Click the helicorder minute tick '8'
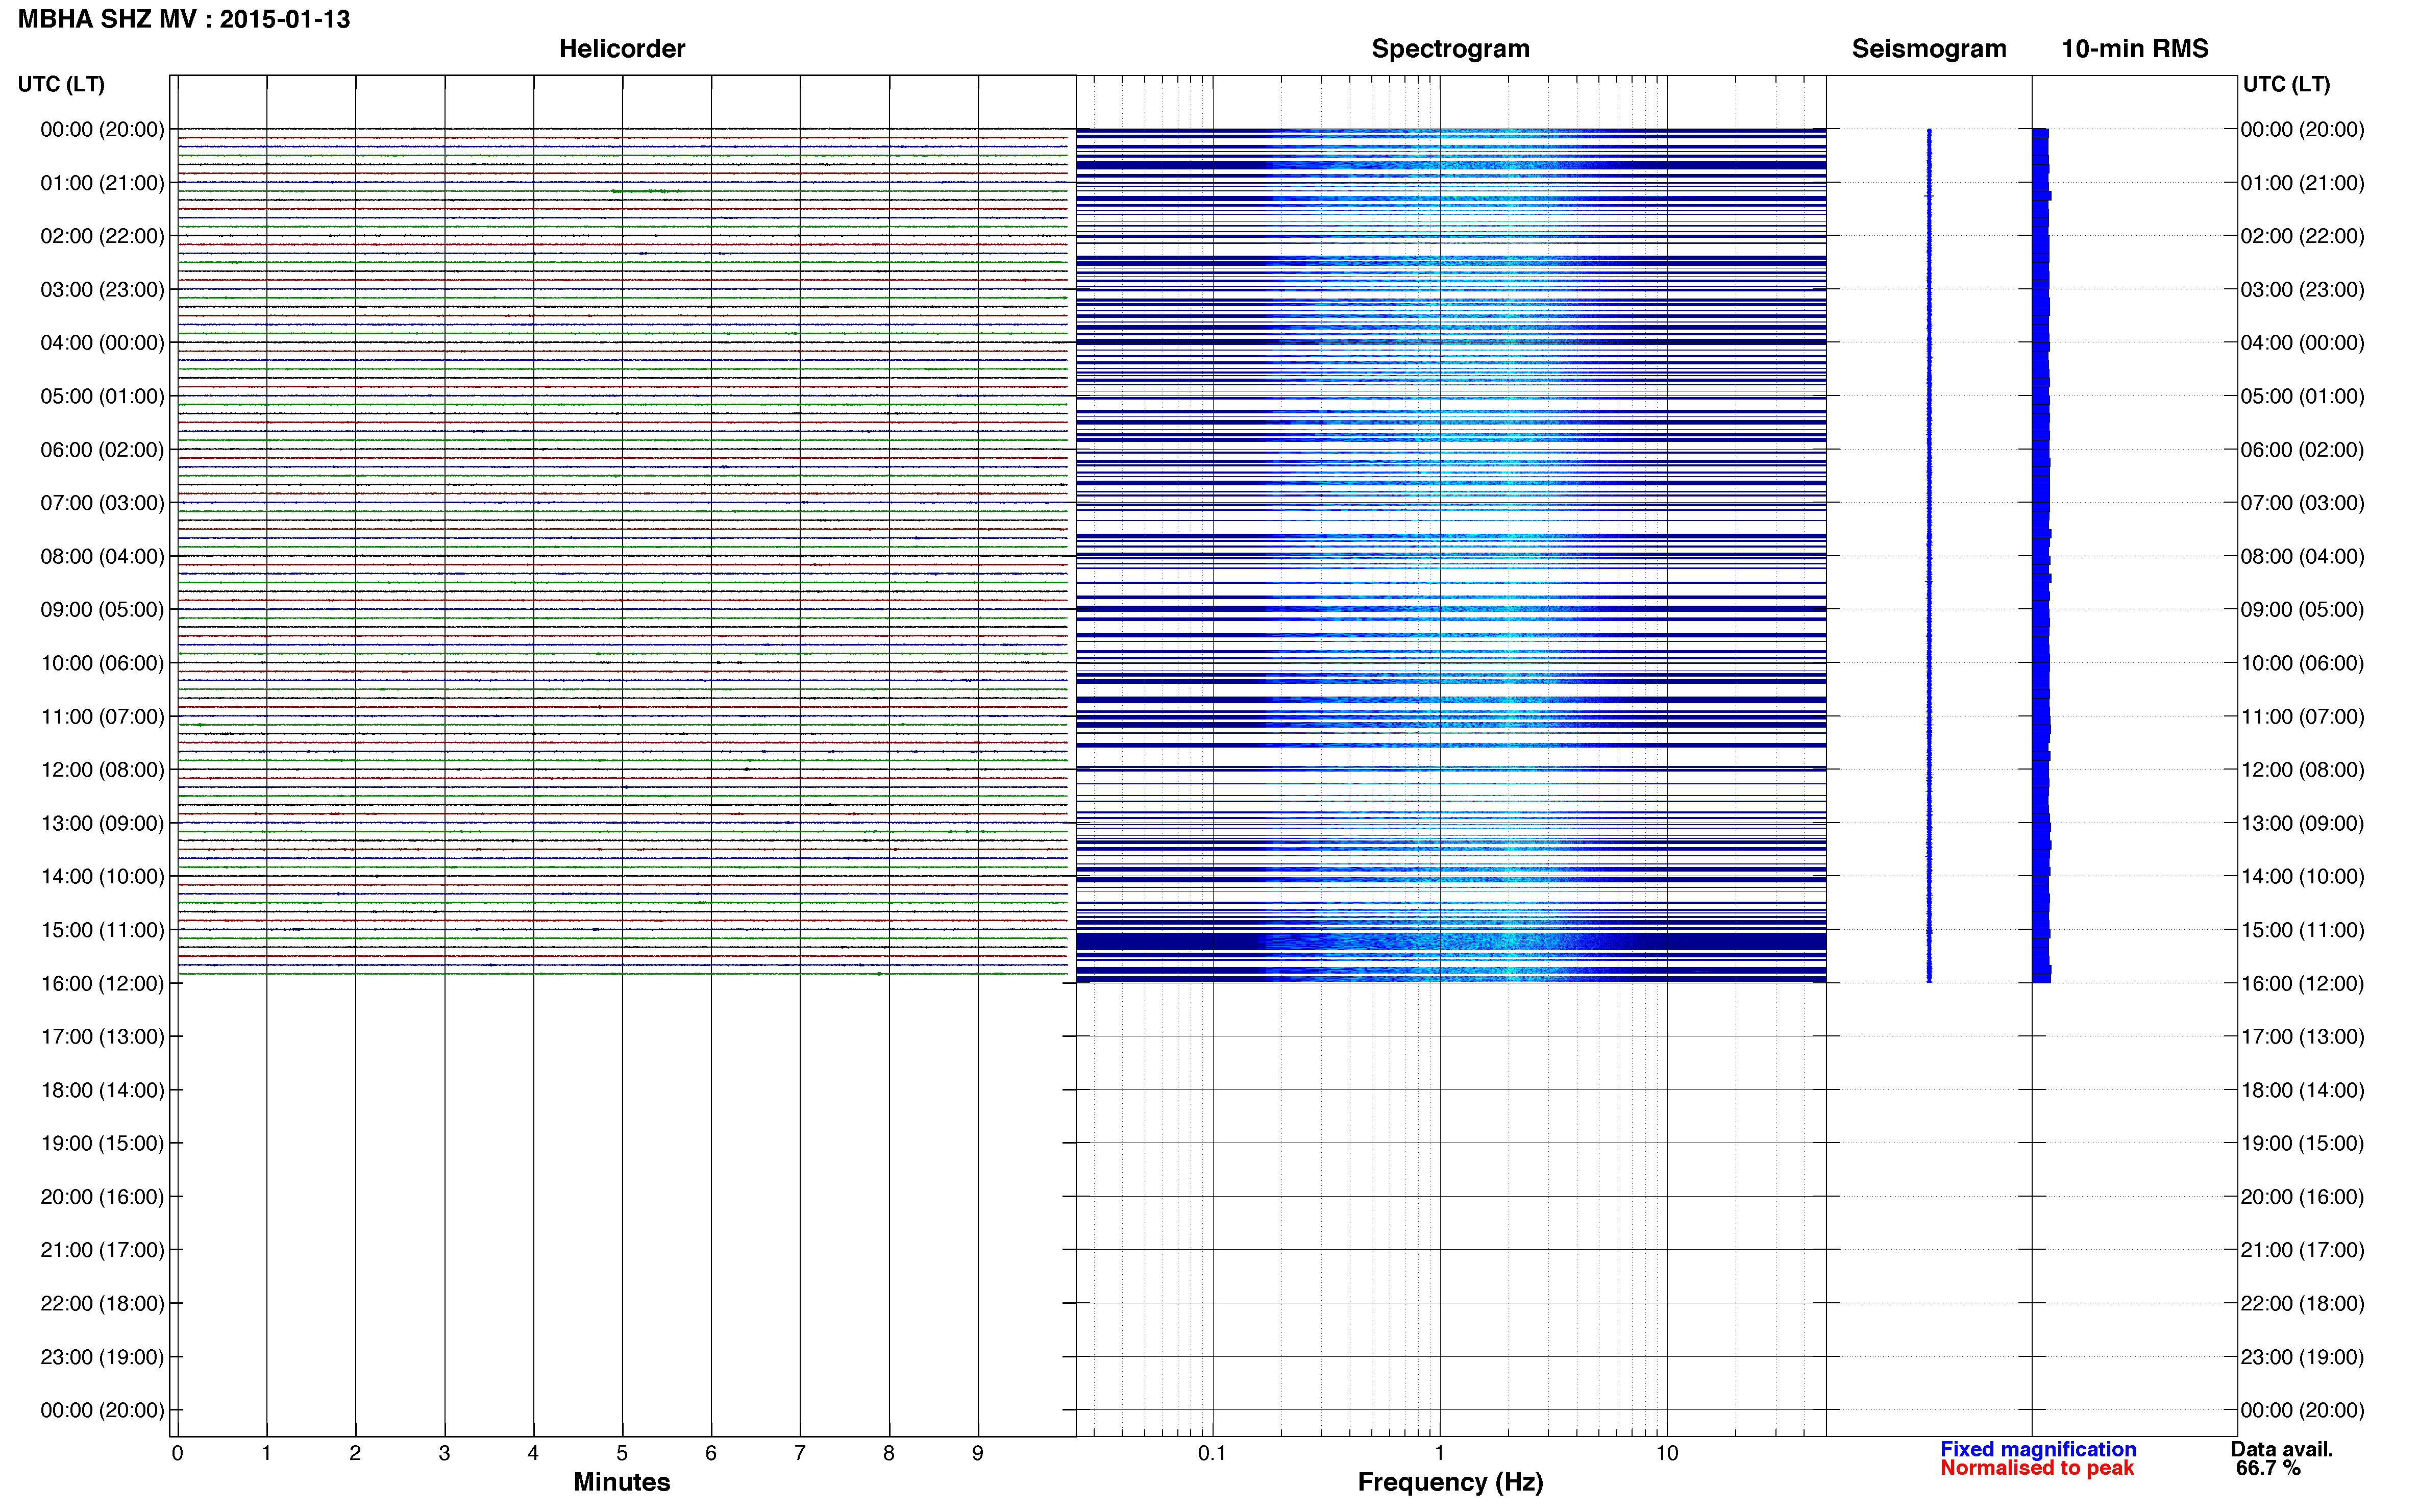The height and width of the screenshot is (1512, 2419). coord(889,1453)
